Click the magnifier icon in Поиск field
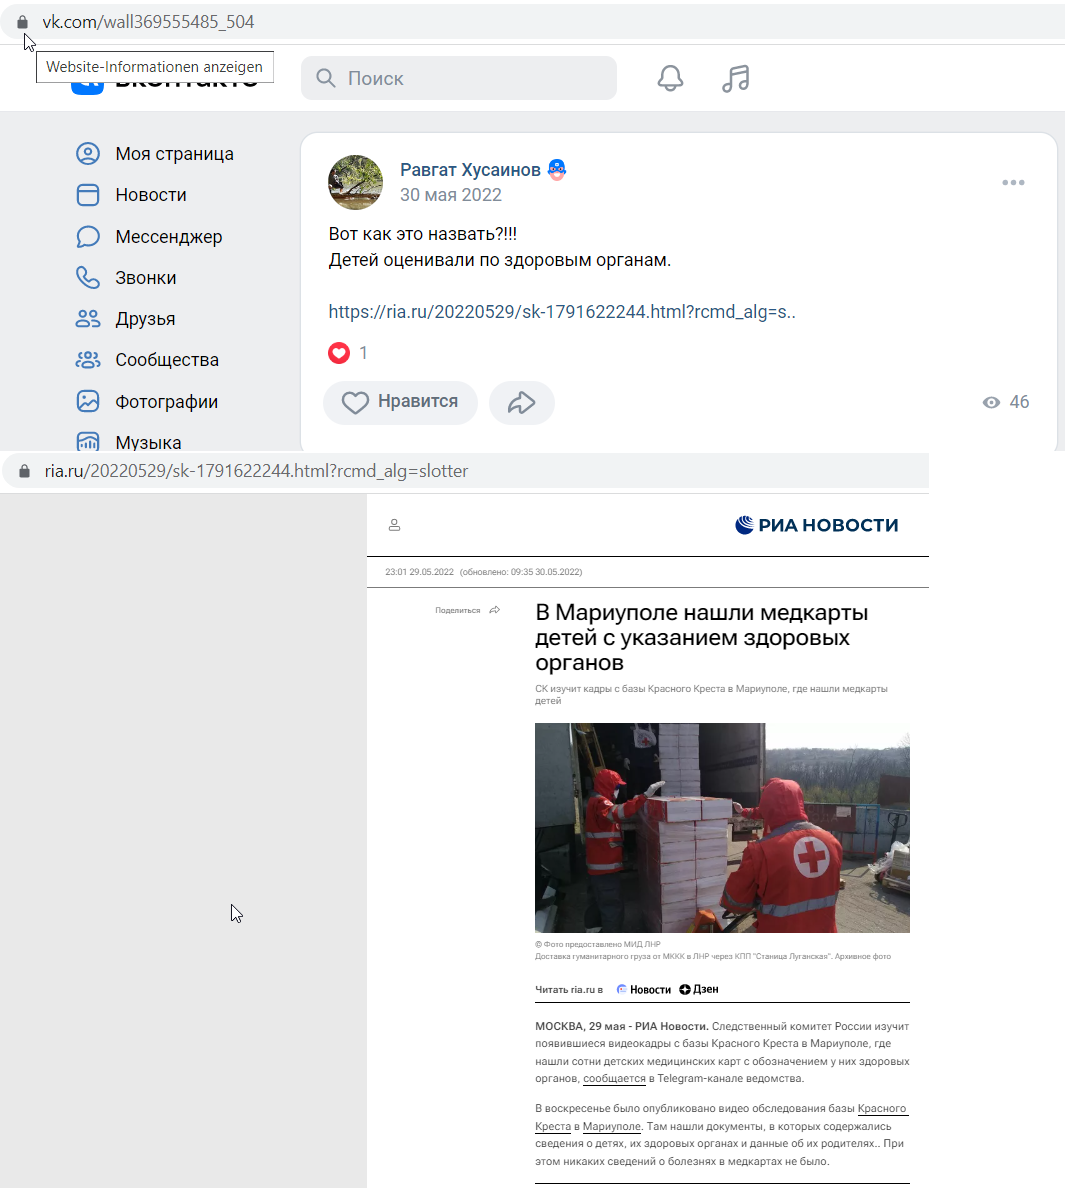Screen dimensions: 1065x1188 [326, 78]
